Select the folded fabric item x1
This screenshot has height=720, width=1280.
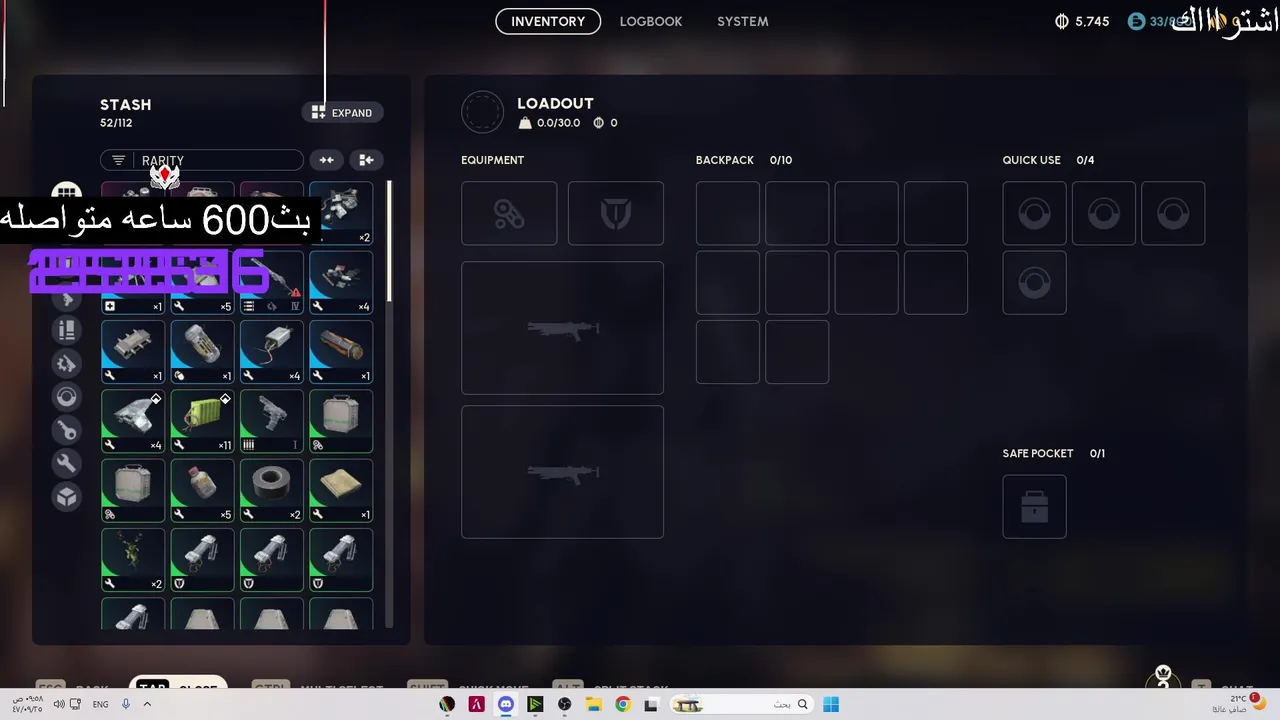(341, 490)
